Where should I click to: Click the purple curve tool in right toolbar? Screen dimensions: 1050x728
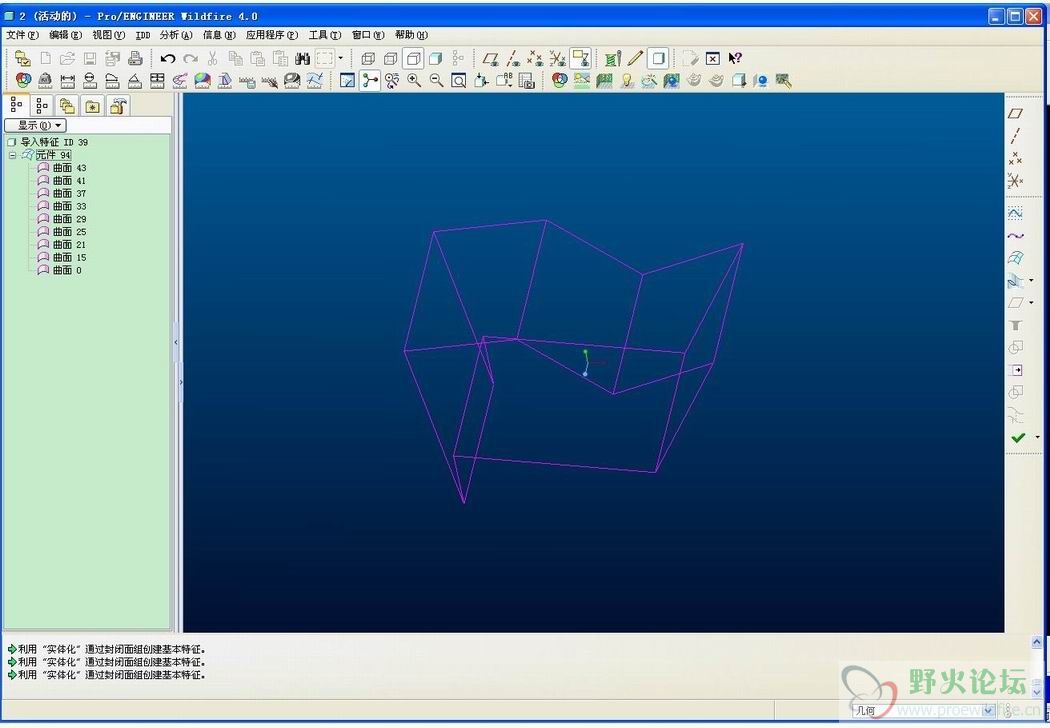pyautogui.click(x=1015, y=236)
